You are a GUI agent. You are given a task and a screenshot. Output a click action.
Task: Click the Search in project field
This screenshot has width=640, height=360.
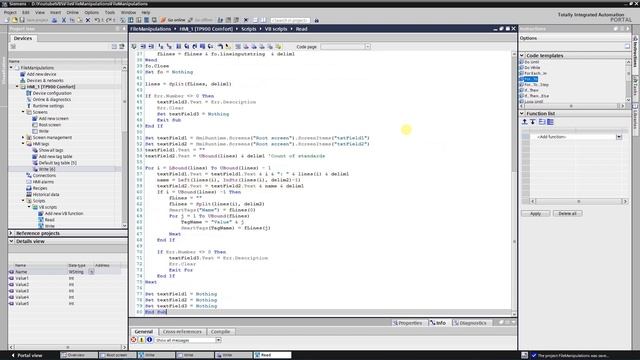[290, 20]
